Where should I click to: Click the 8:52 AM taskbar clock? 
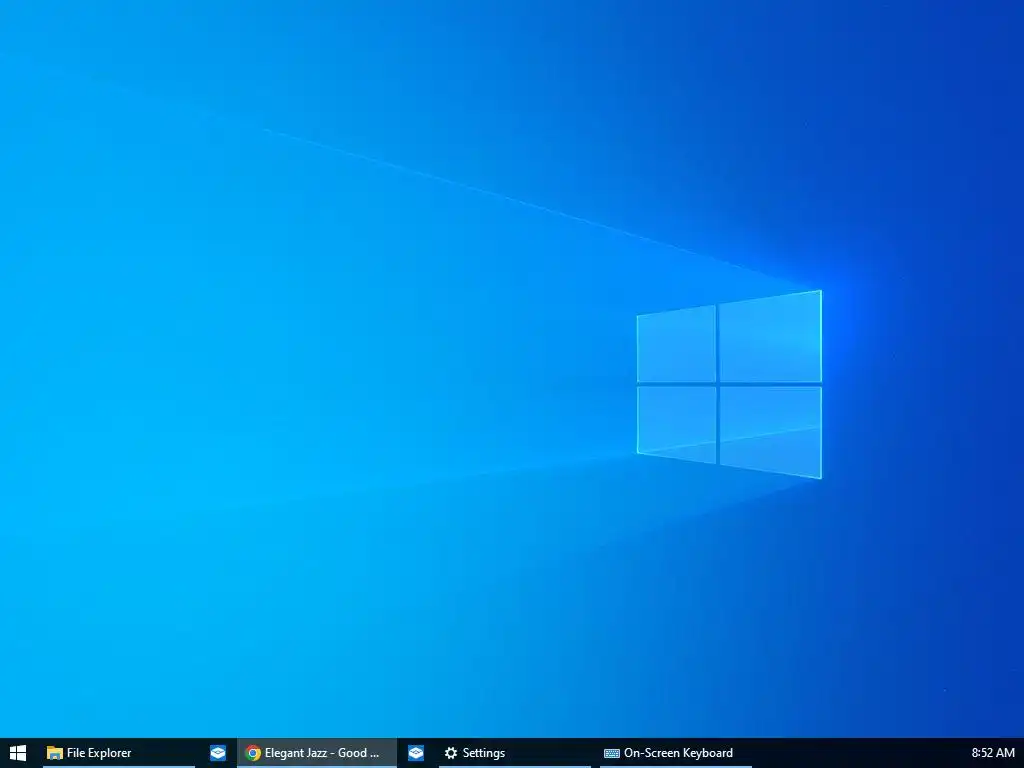(x=993, y=753)
